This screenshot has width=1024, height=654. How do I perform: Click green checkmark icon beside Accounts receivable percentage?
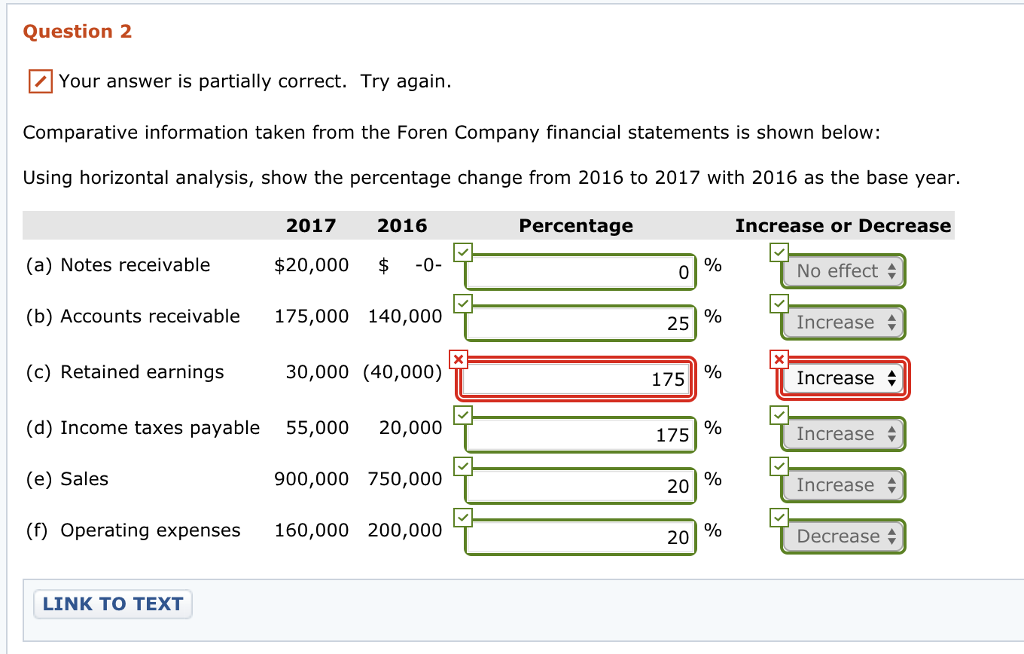coord(463,303)
